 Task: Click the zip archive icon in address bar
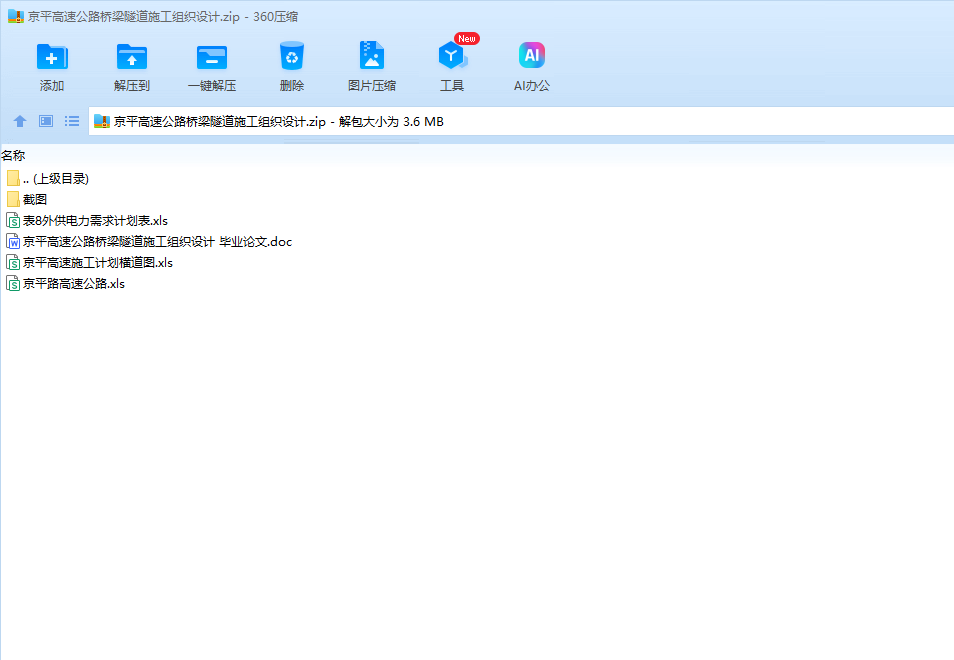coord(102,121)
